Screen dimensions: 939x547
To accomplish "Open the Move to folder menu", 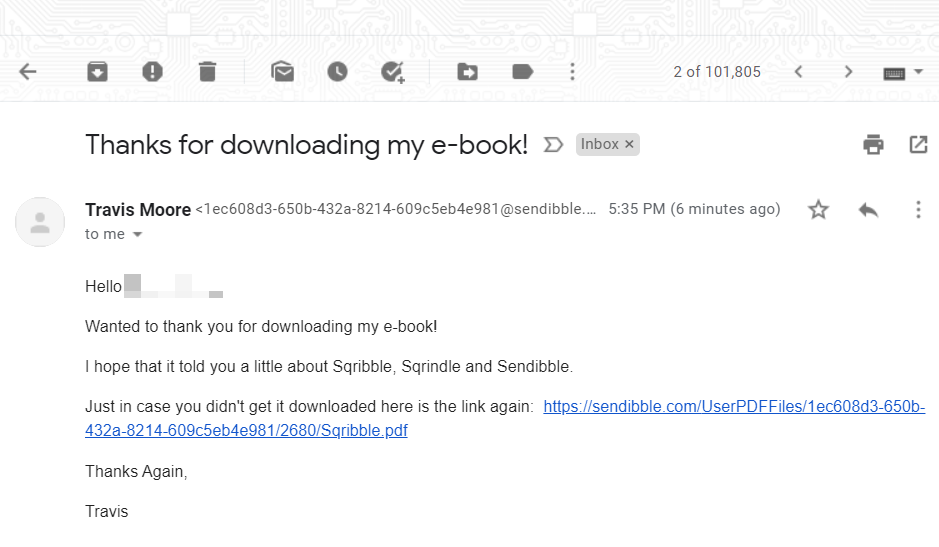I will 467,72.
